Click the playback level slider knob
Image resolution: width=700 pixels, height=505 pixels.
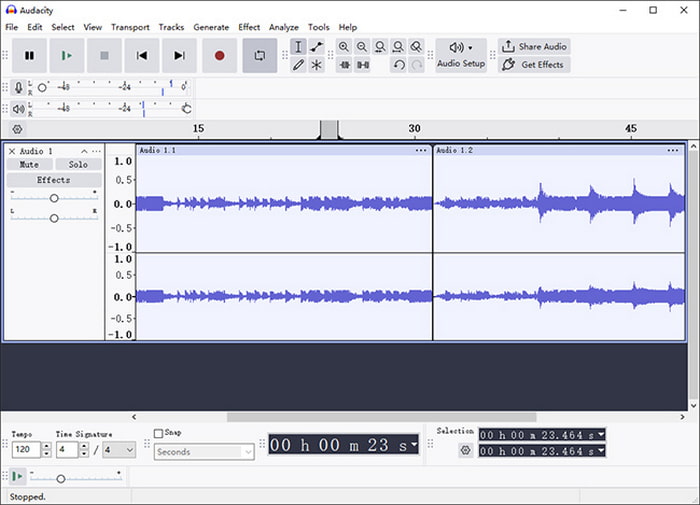pyautogui.click(x=187, y=109)
